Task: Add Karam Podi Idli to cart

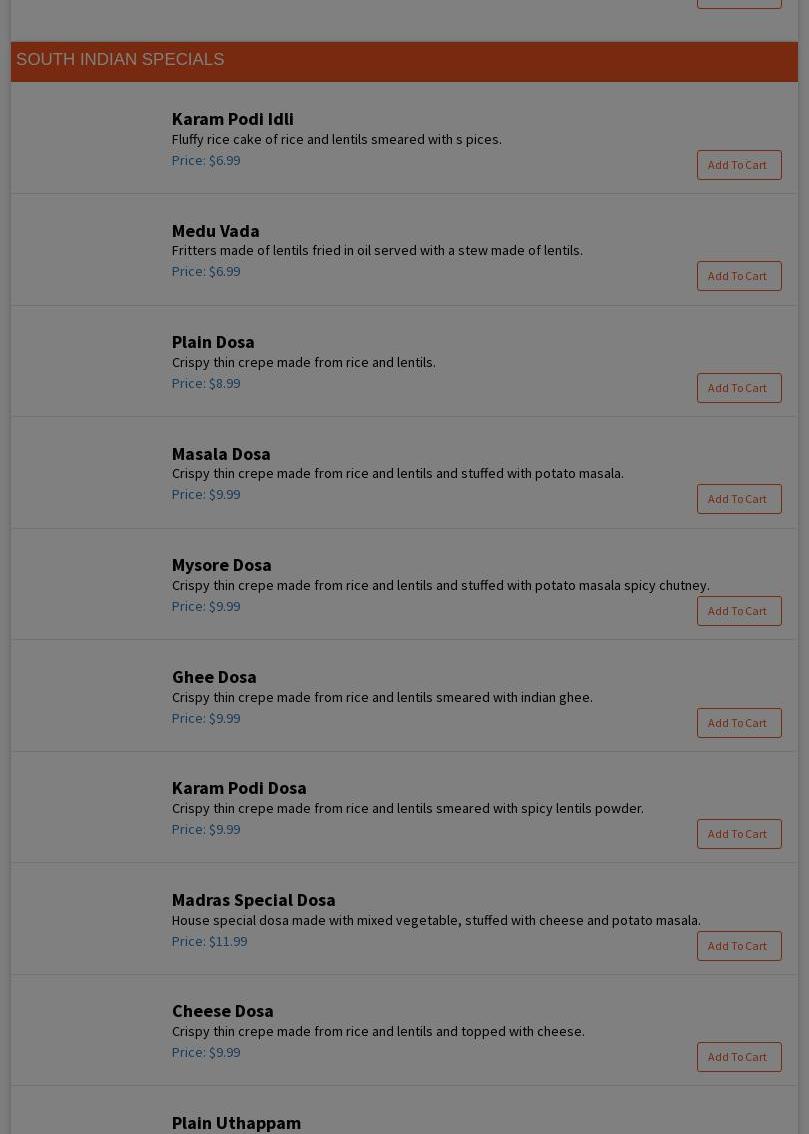Action: coord(738,165)
